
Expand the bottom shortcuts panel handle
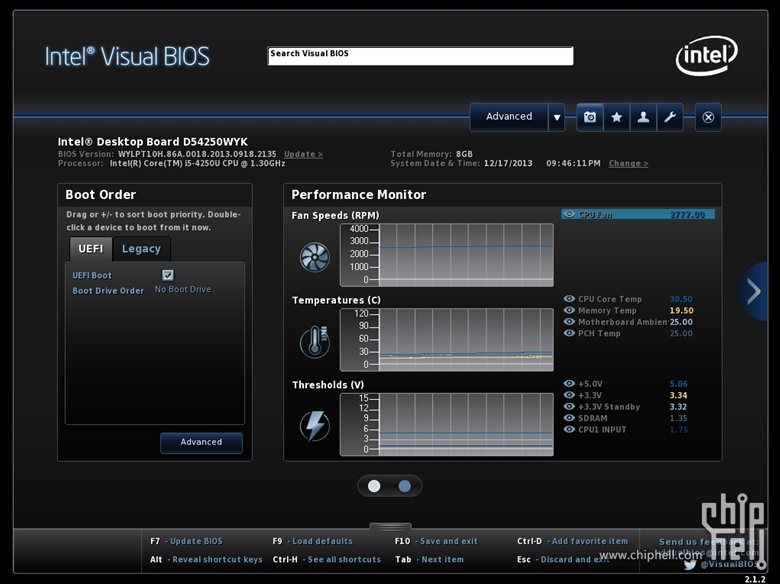pyautogui.click(x=390, y=526)
